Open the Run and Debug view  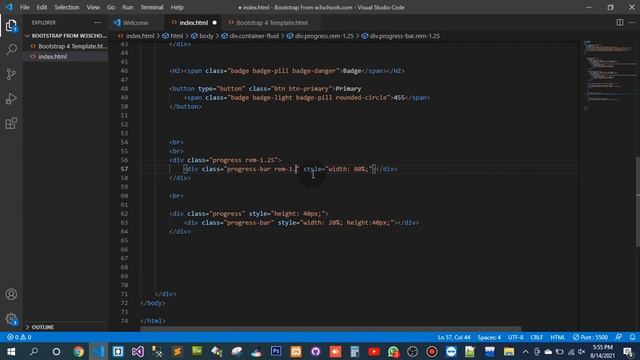click(x=11, y=98)
